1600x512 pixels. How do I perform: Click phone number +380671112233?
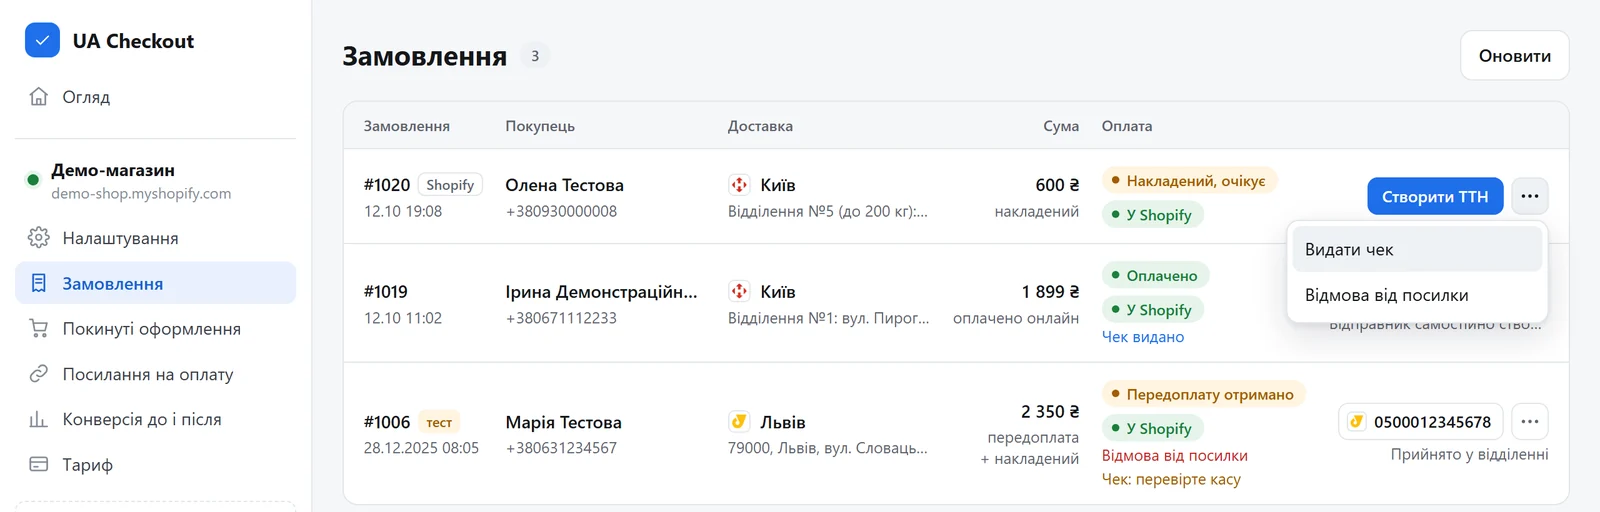561,318
